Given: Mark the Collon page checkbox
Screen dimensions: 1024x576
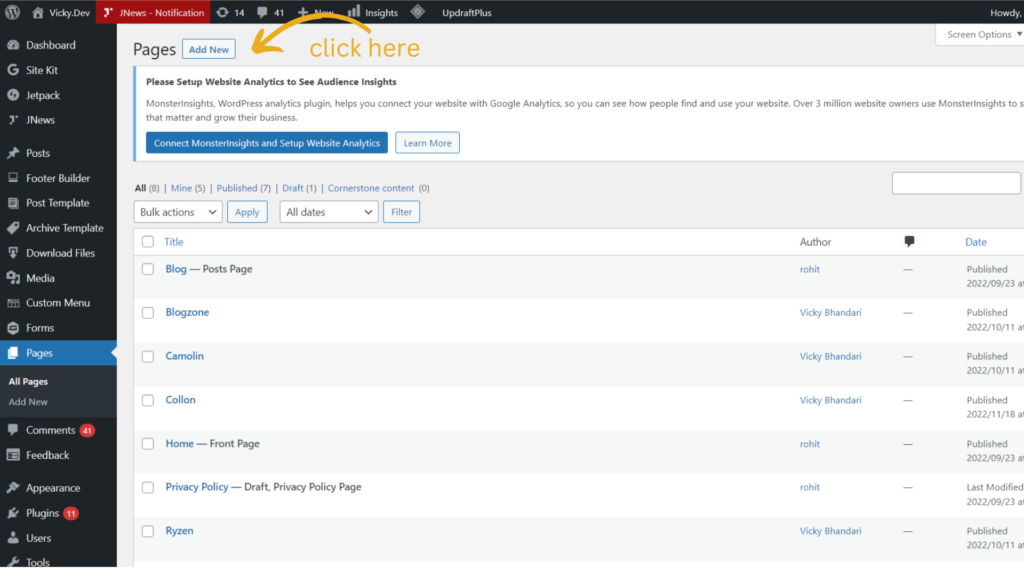Looking at the screenshot, I should [x=148, y=400].
